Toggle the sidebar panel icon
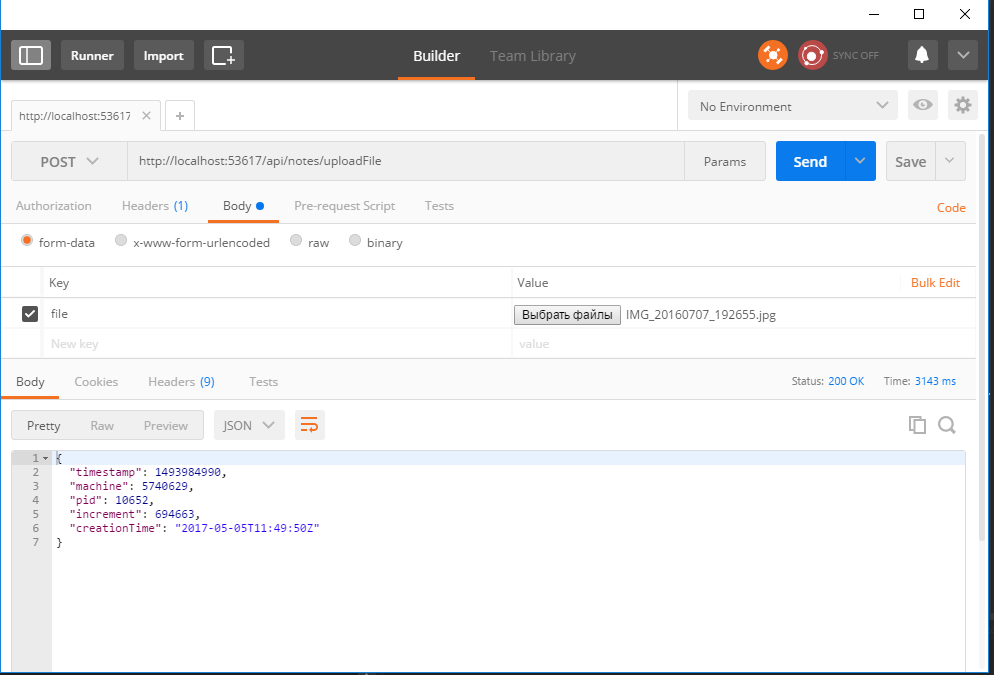 31,55
